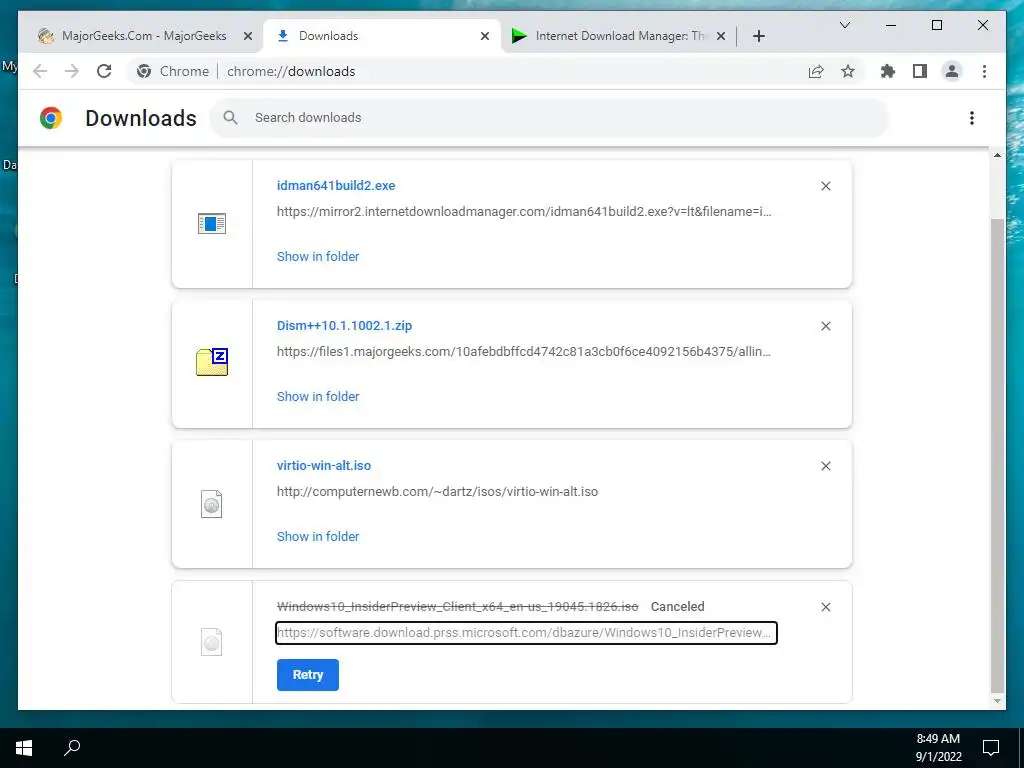Viewport: 1024px width, 768px height.
Task: Close the Internet Download Manager tab
Action: [x=721, y=36]
